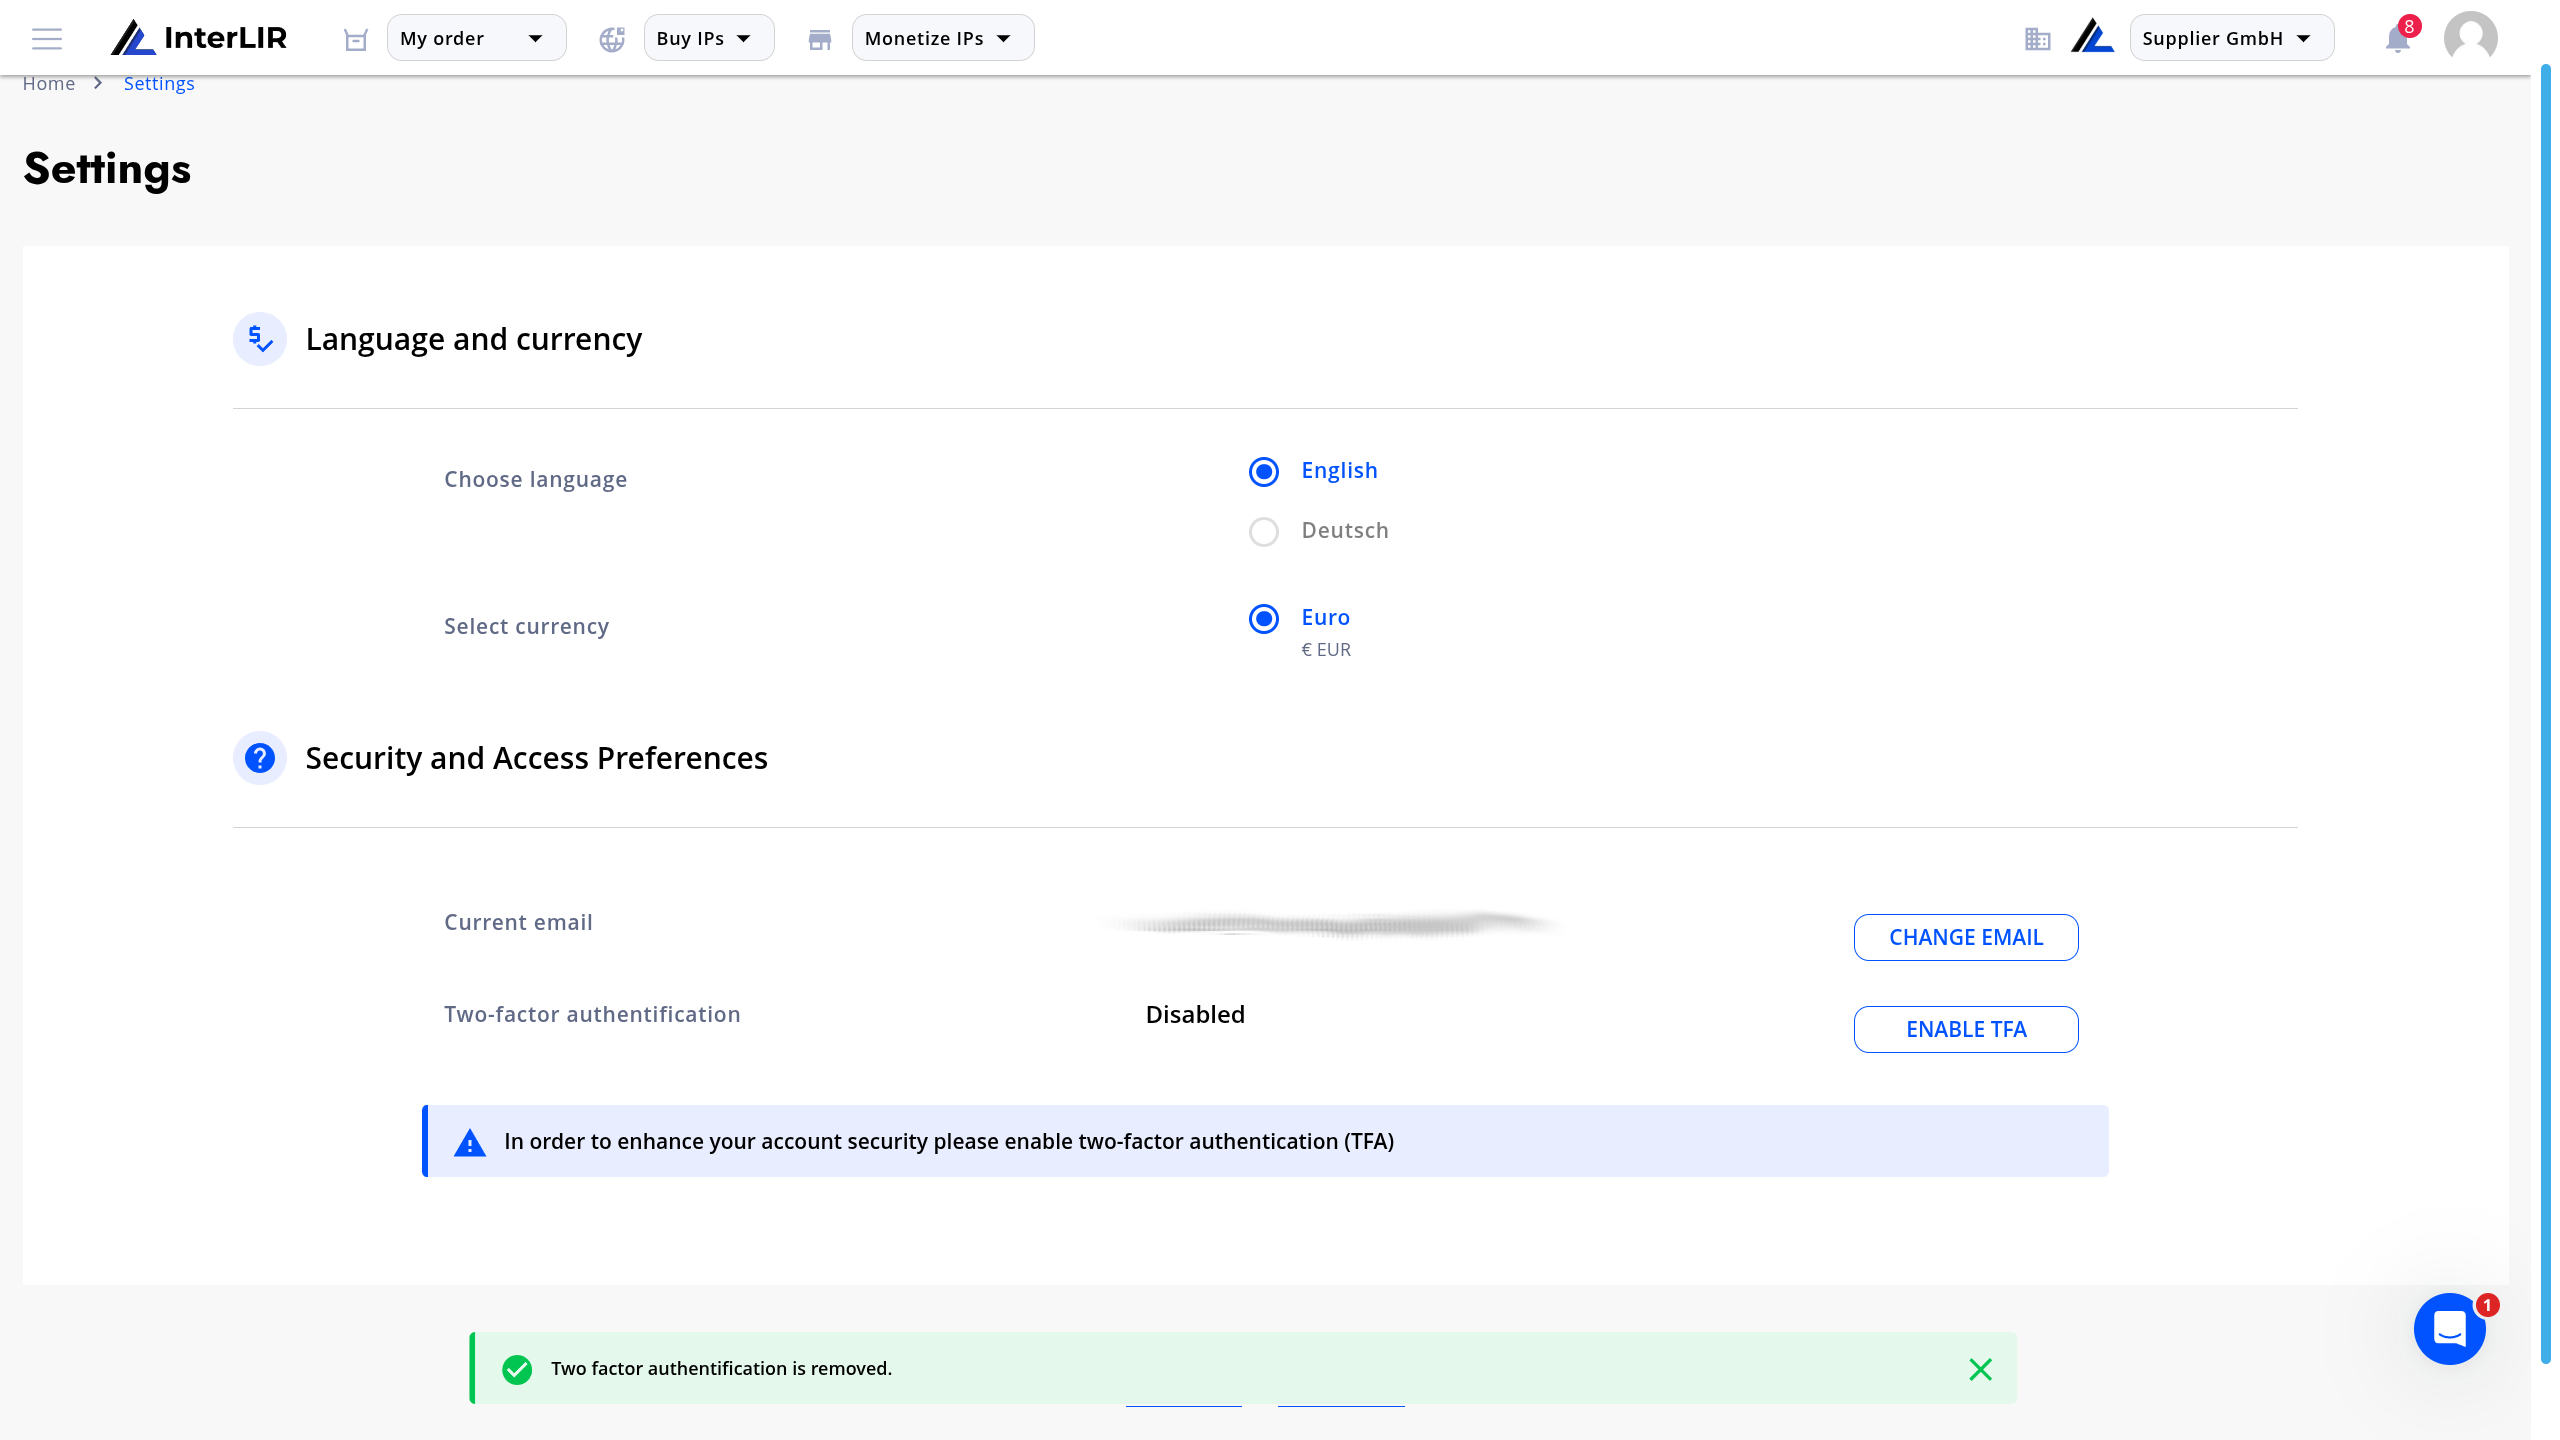This screenshot has width=2560, height=1440.
Task: Open the chat support bubble
Action: (x=2450, y=1329)
